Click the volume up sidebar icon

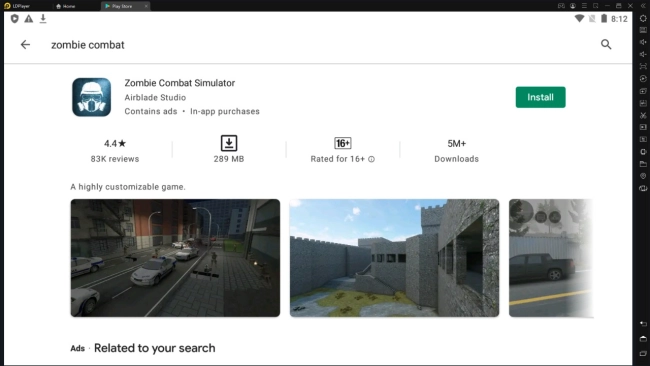click(x=643, y=42)
